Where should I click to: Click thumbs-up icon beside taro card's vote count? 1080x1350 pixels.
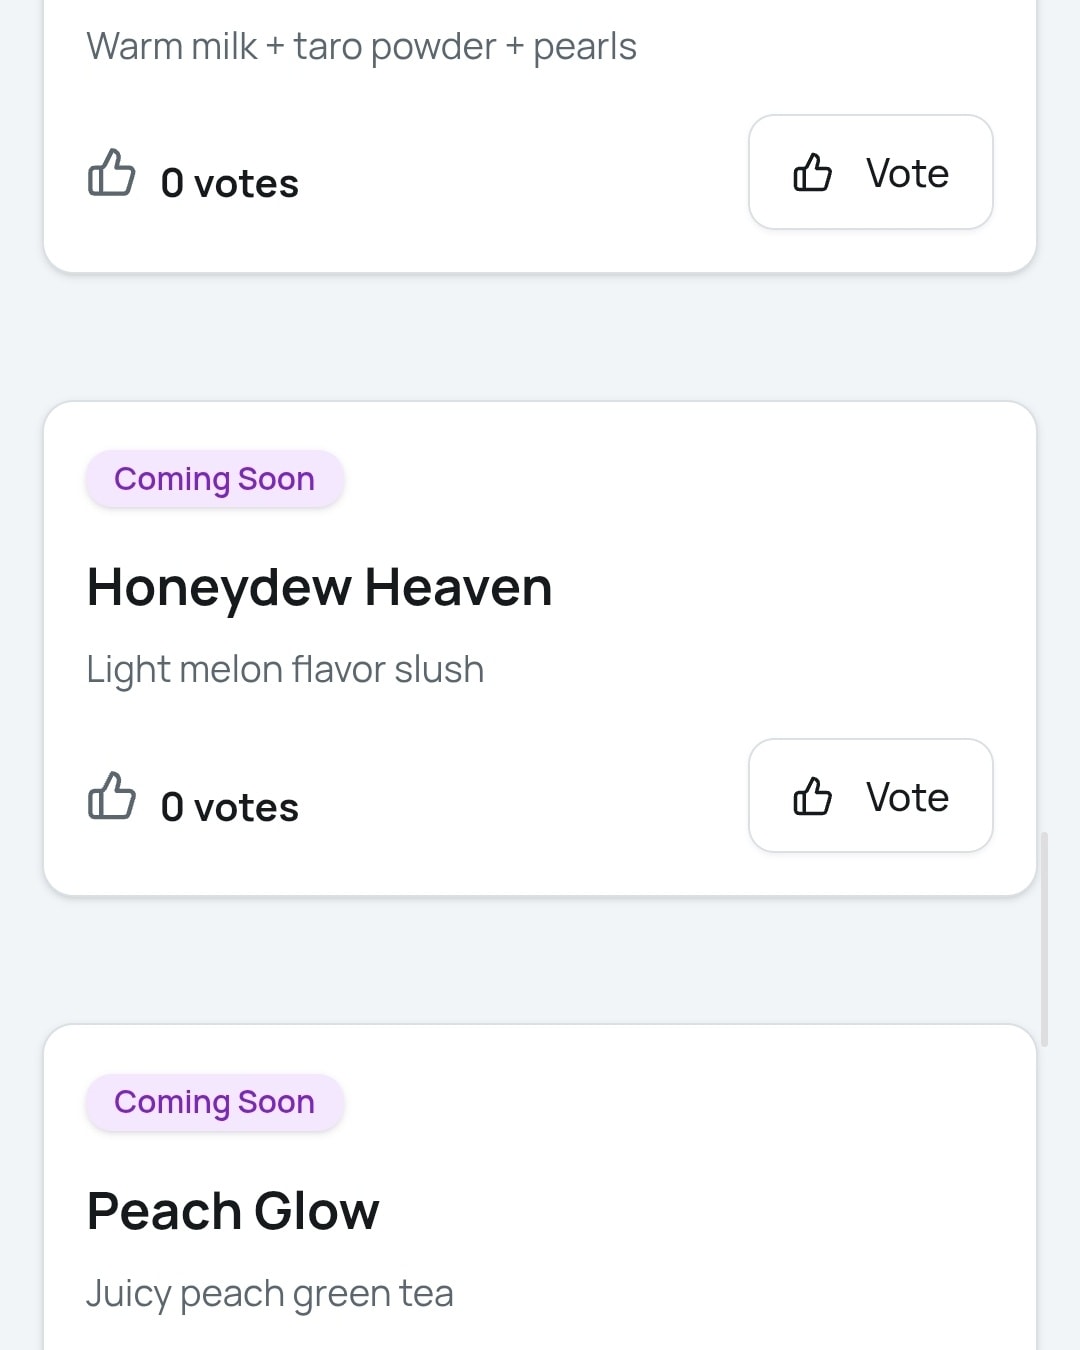111,173
